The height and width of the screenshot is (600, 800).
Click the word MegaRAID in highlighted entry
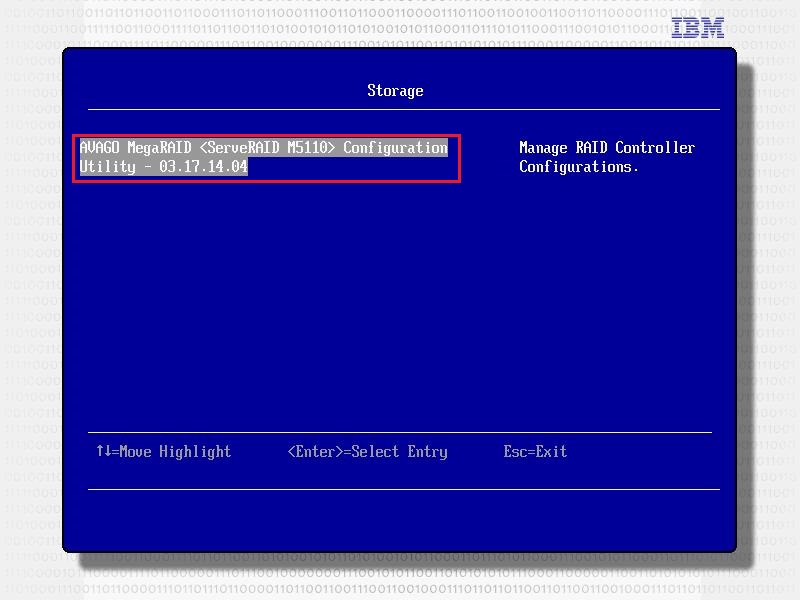tap(159, 148)
